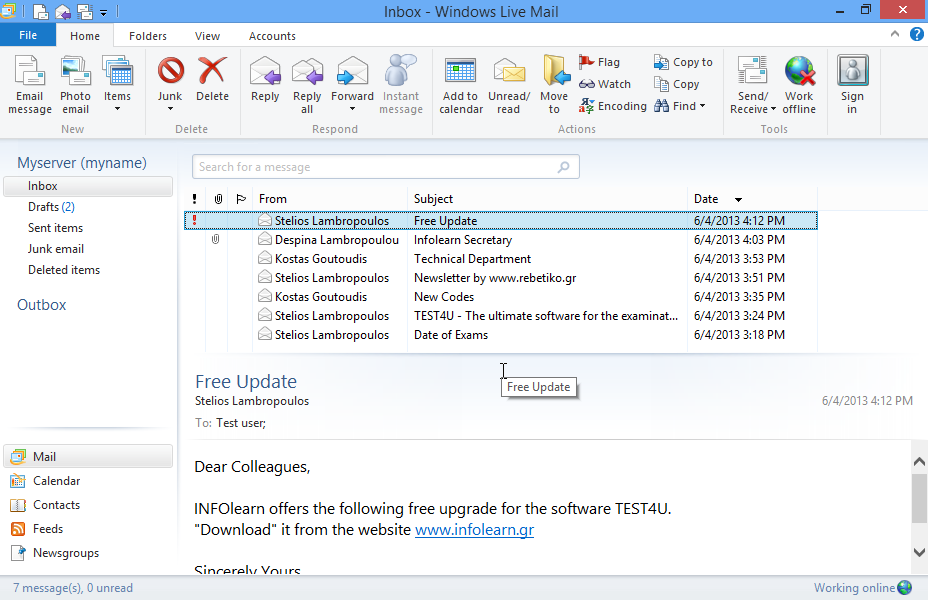Screen dimensions: 928x600
Task: Select the Mail section
Action: point(88,457)
